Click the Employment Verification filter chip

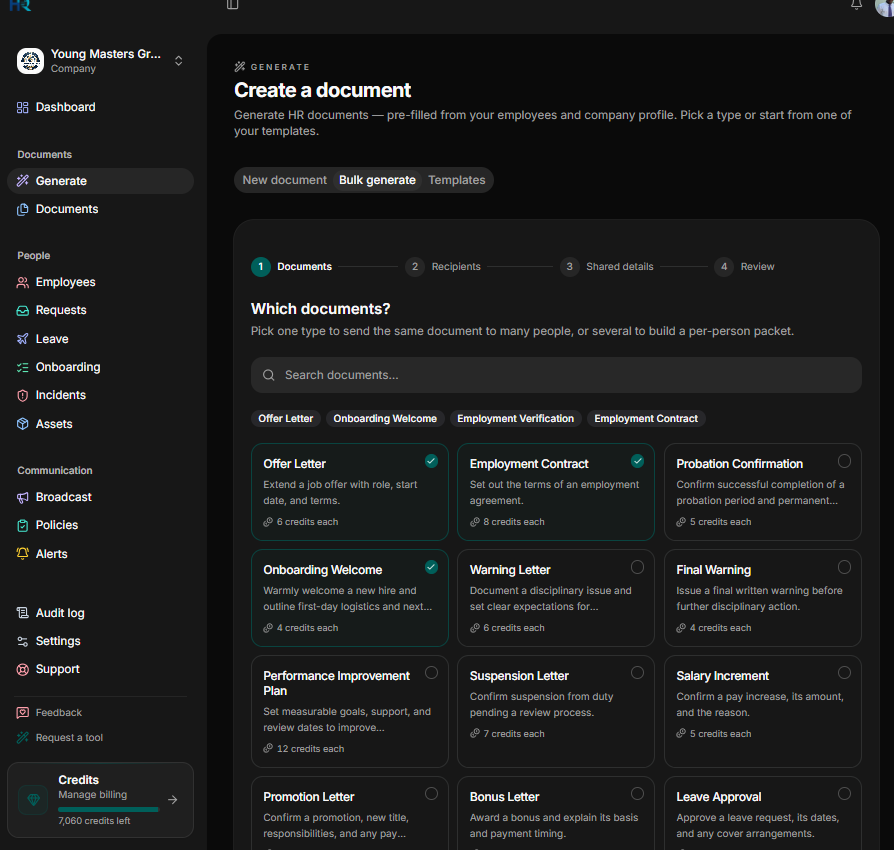pyautogui.click(x=515, y=418)
